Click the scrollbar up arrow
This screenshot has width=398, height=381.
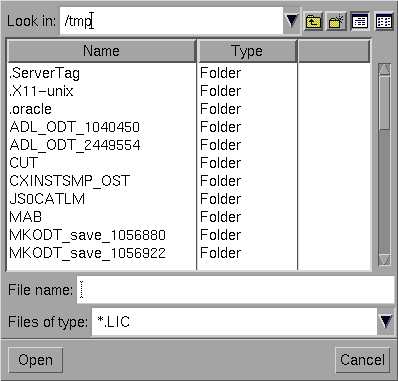coord(384,69)
